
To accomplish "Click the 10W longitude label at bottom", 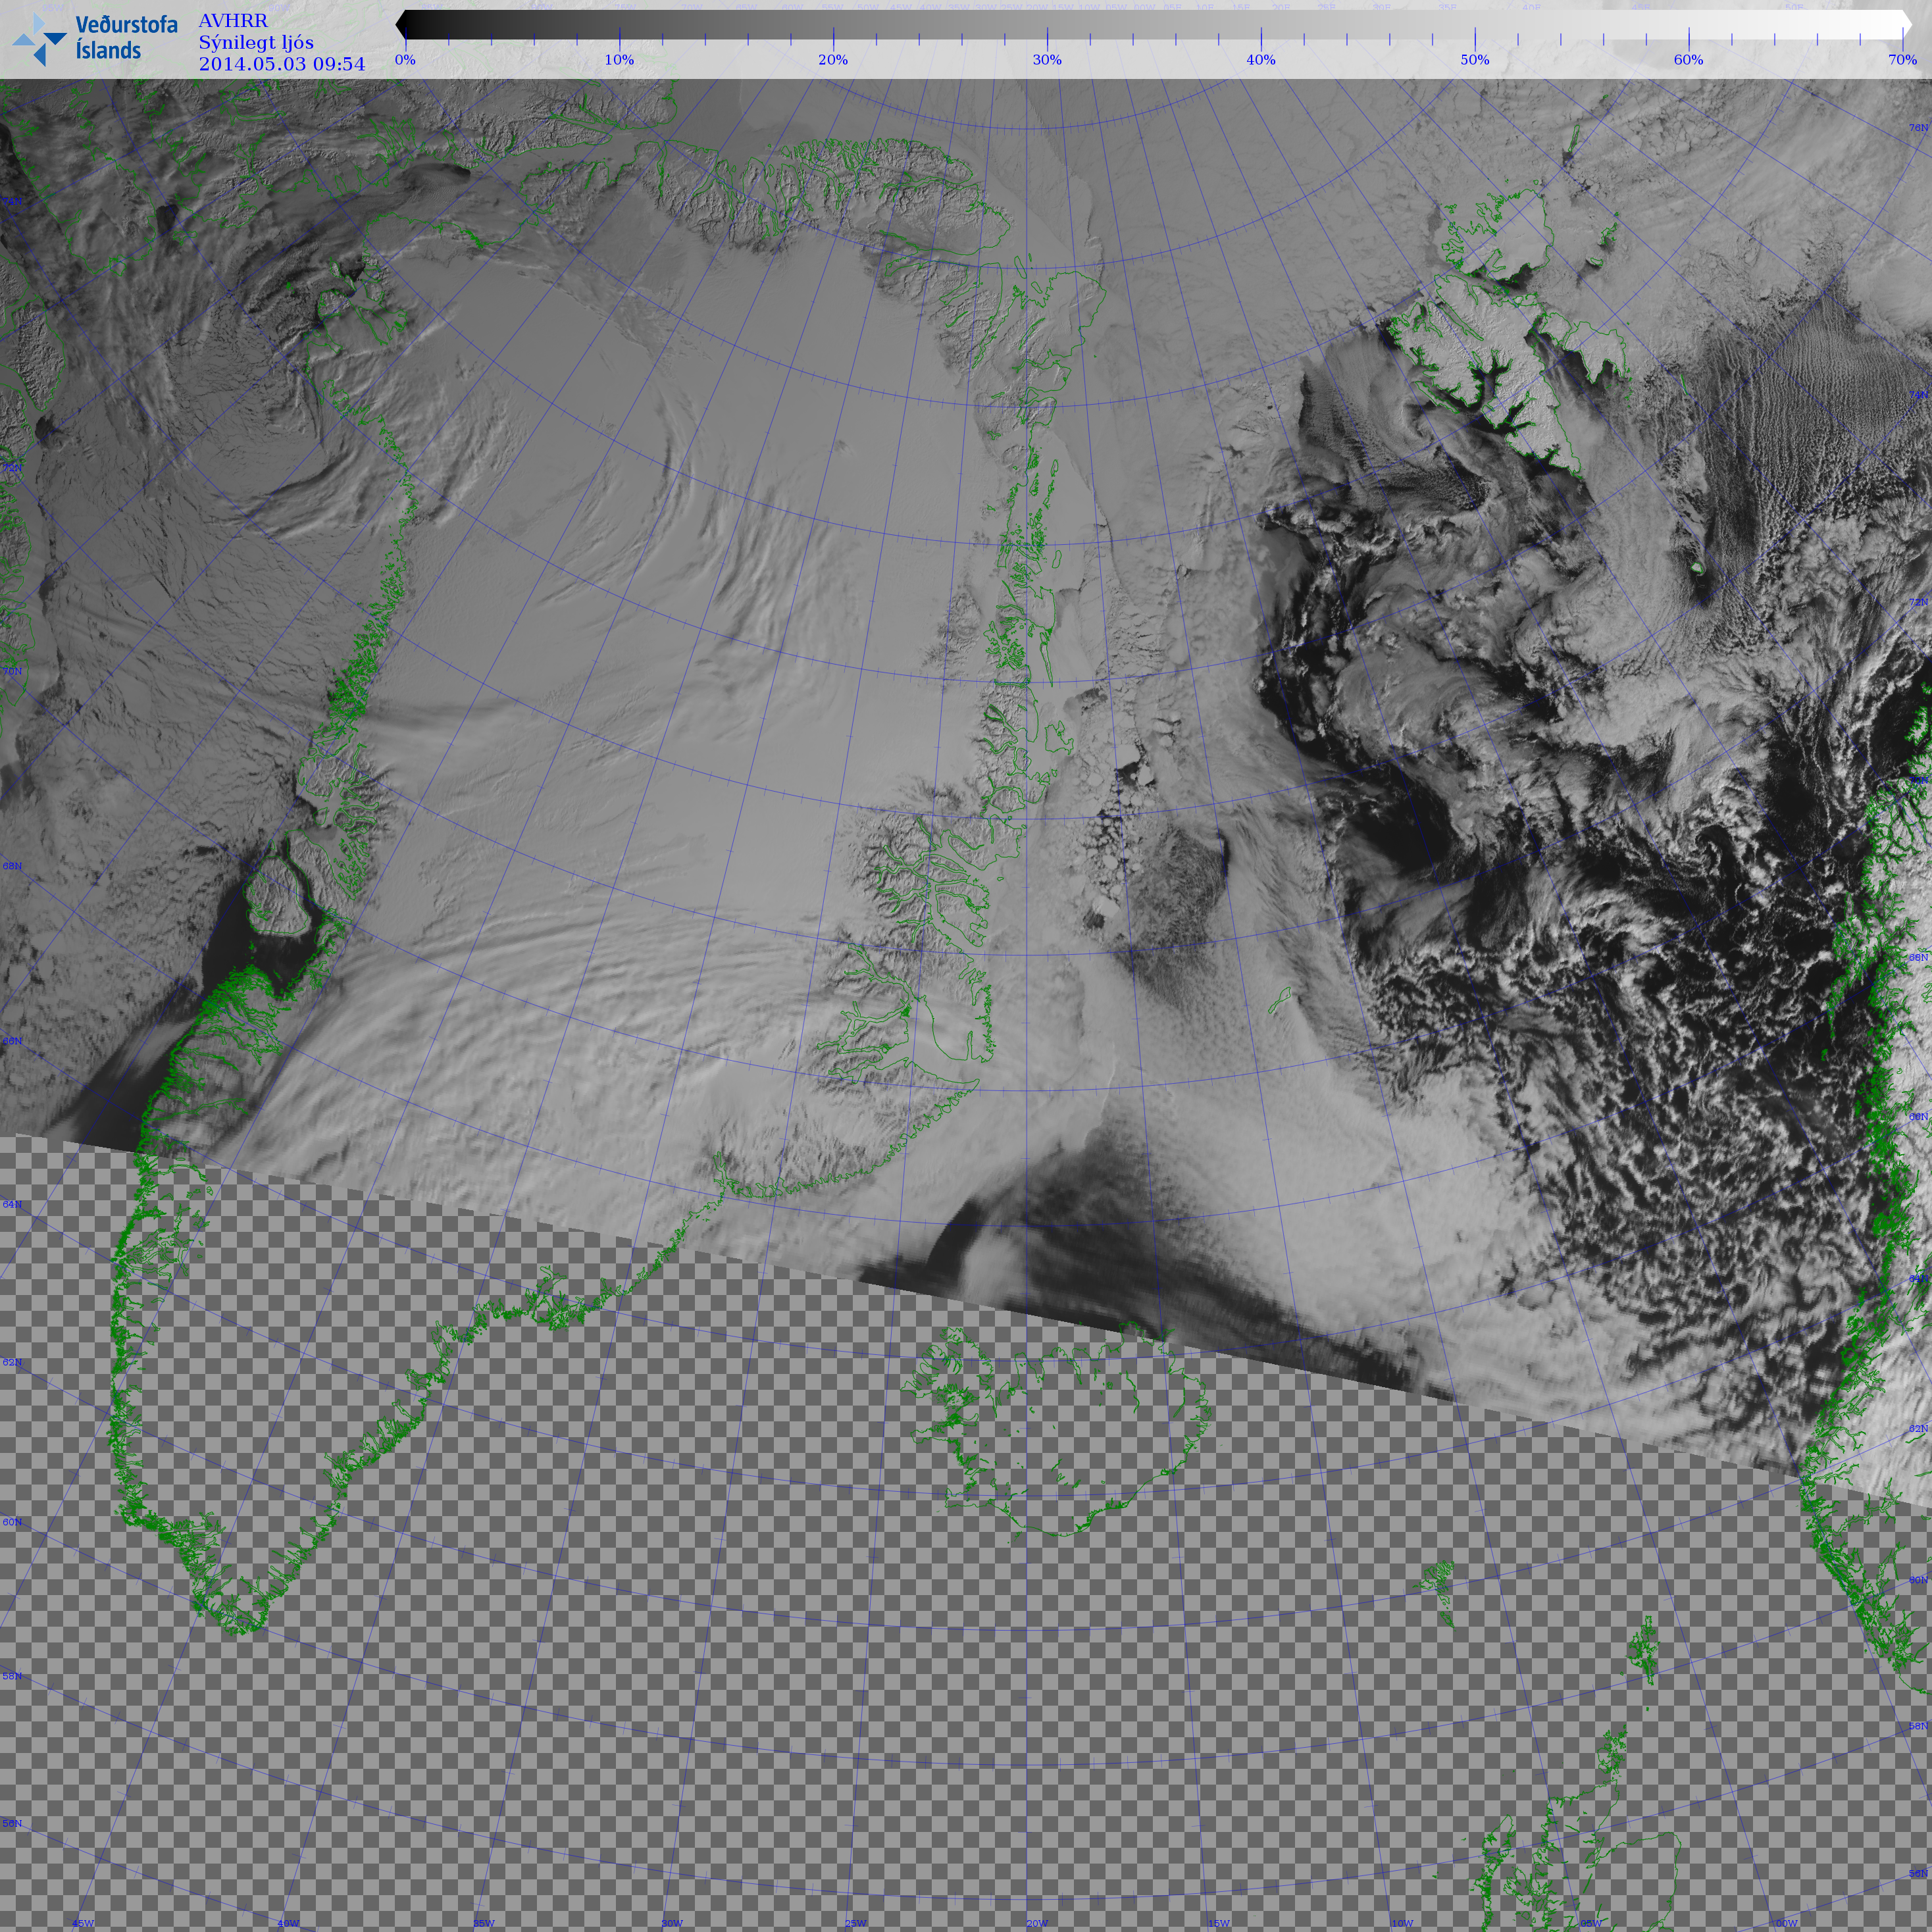I will point(1402,1923).
